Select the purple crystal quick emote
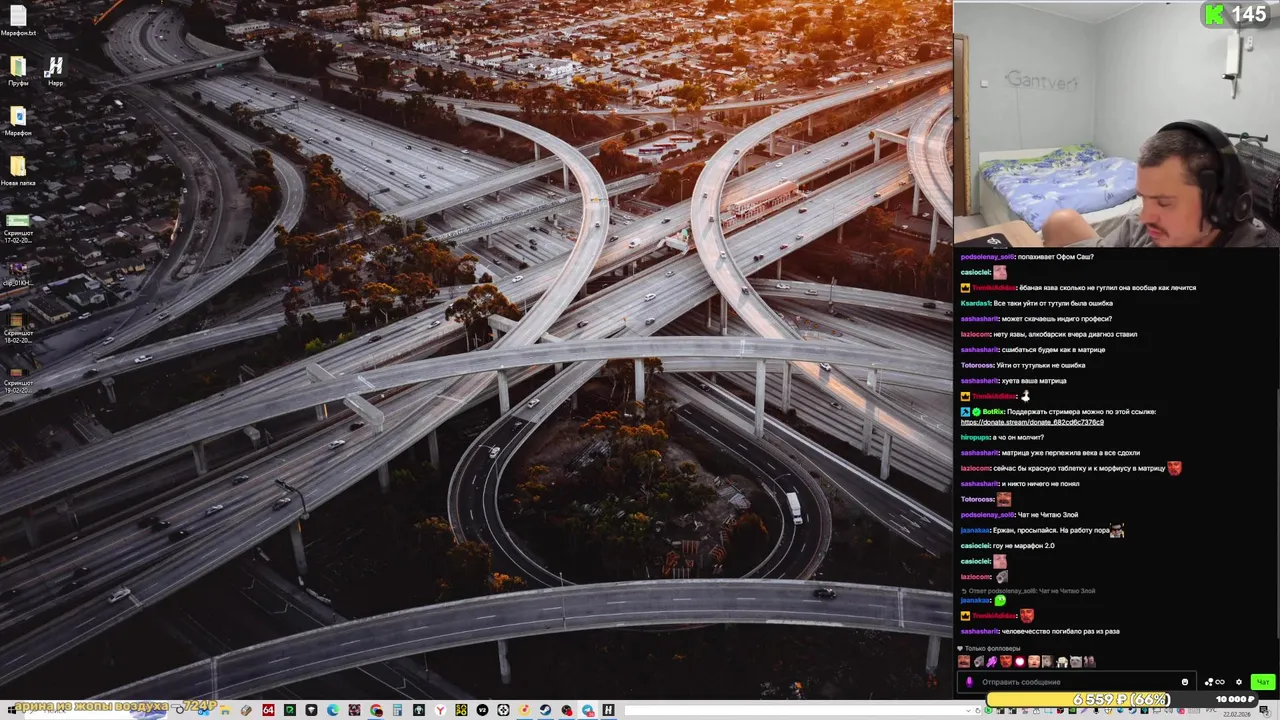This screenshot has width=1280, height=720. pyautogui.click(x=991, y=661)
